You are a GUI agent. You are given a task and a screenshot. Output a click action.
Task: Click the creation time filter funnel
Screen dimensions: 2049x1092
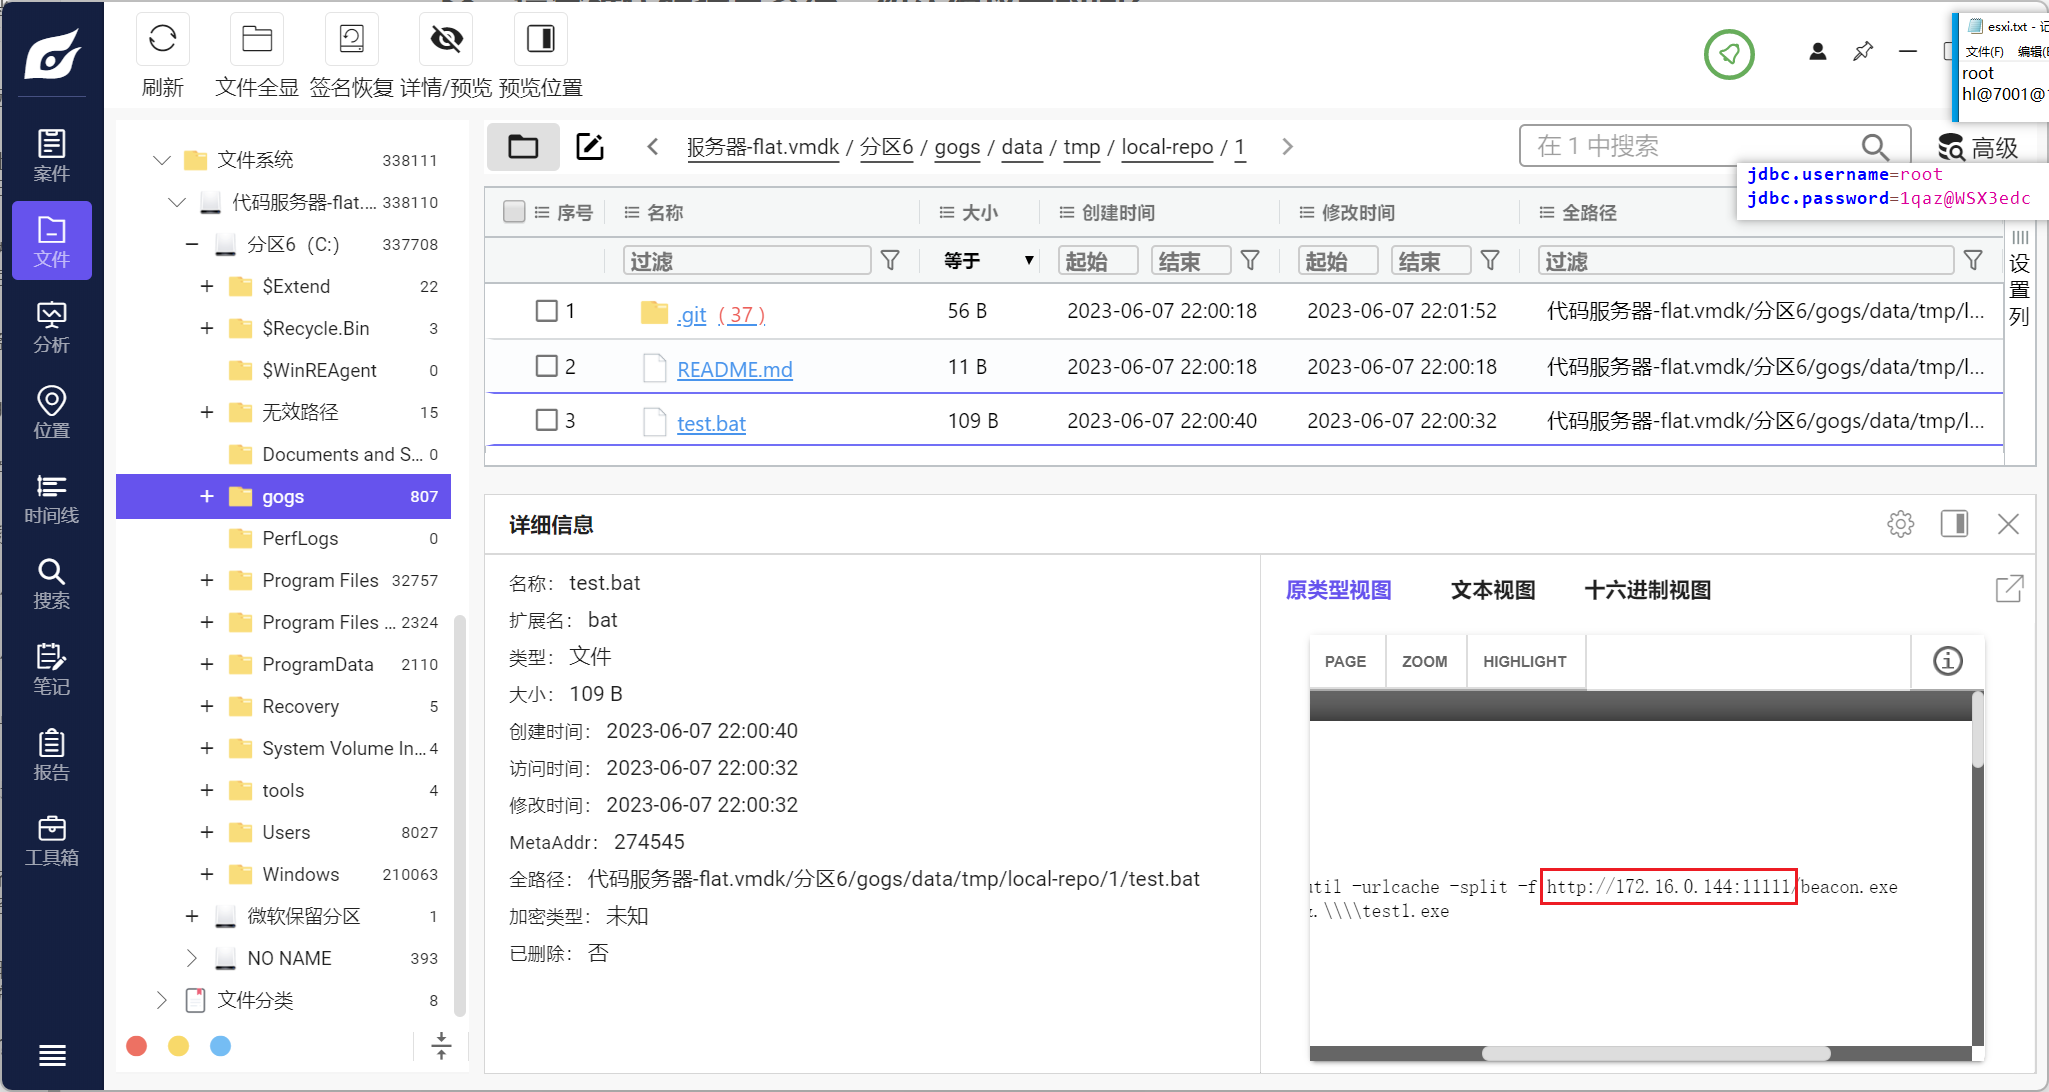pyautogui.click(x=1250, y=261)
